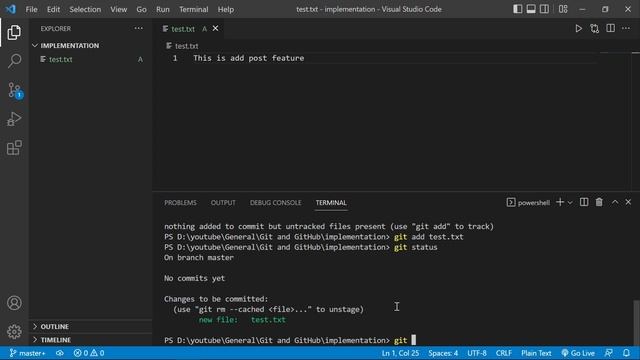The image size is (640, 360).
Task: Kill terminal with trash icon
Action: click(x=599, y=202)
